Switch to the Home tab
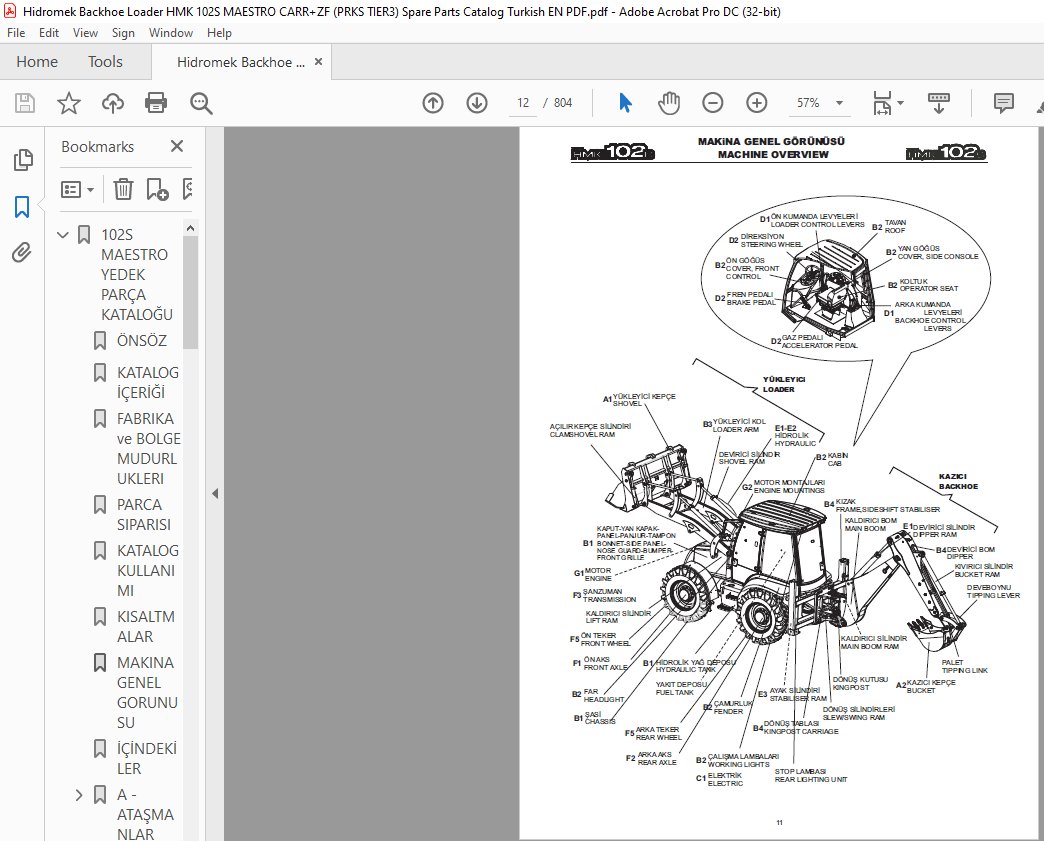Viewport: 1044px width, 841px height. (x=37, y=62)
